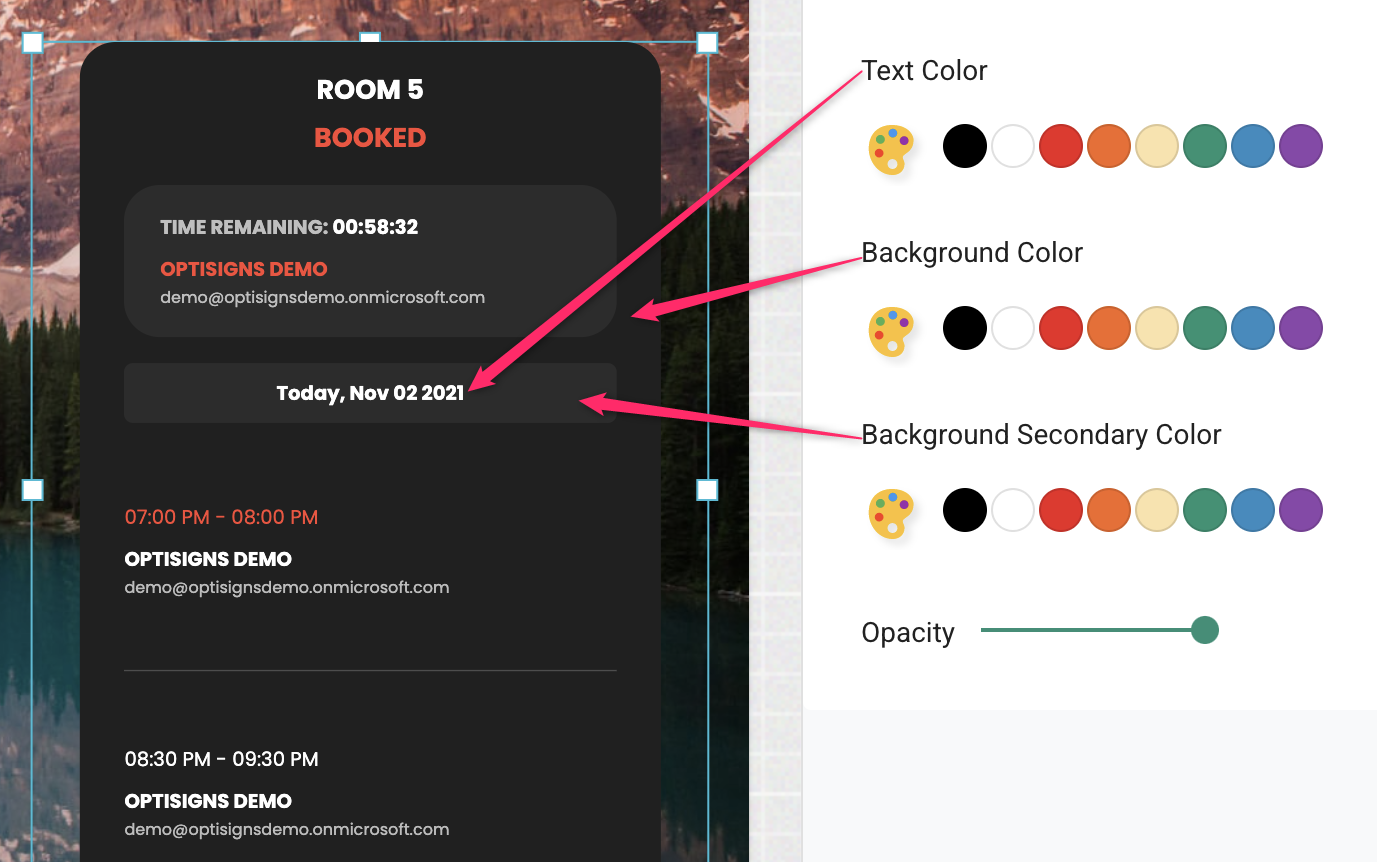Click the left-middle resize handle of widget
The image size is (1377, 862).
[x=33, y=489]
